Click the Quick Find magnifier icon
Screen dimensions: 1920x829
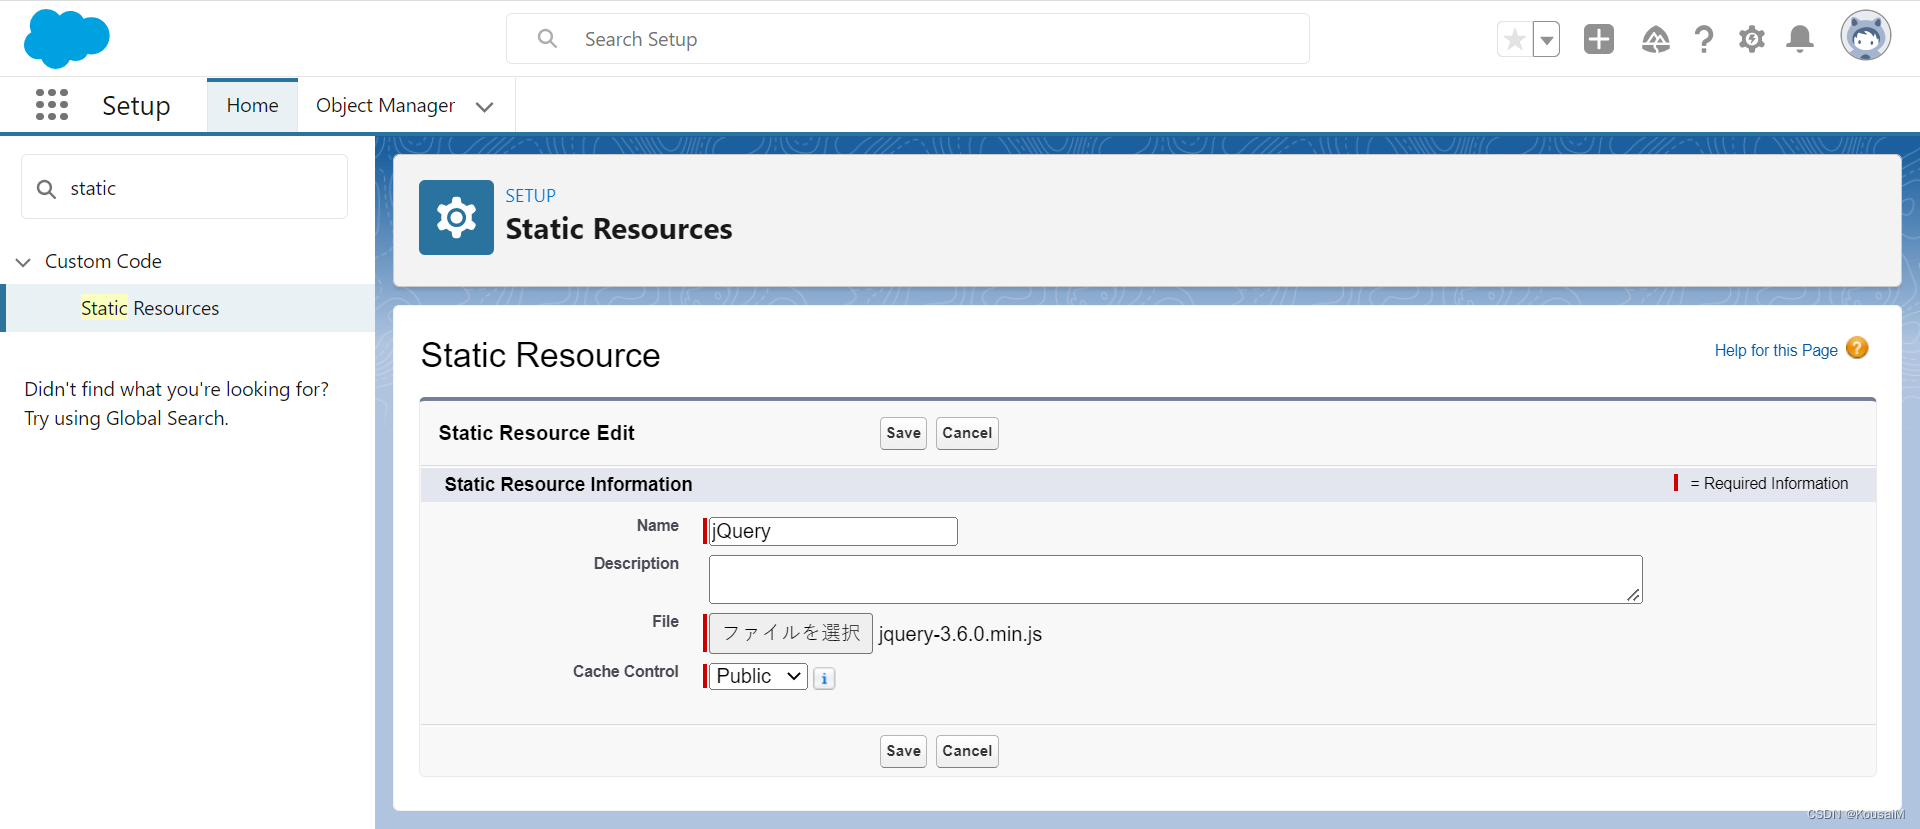pos(46,189)
